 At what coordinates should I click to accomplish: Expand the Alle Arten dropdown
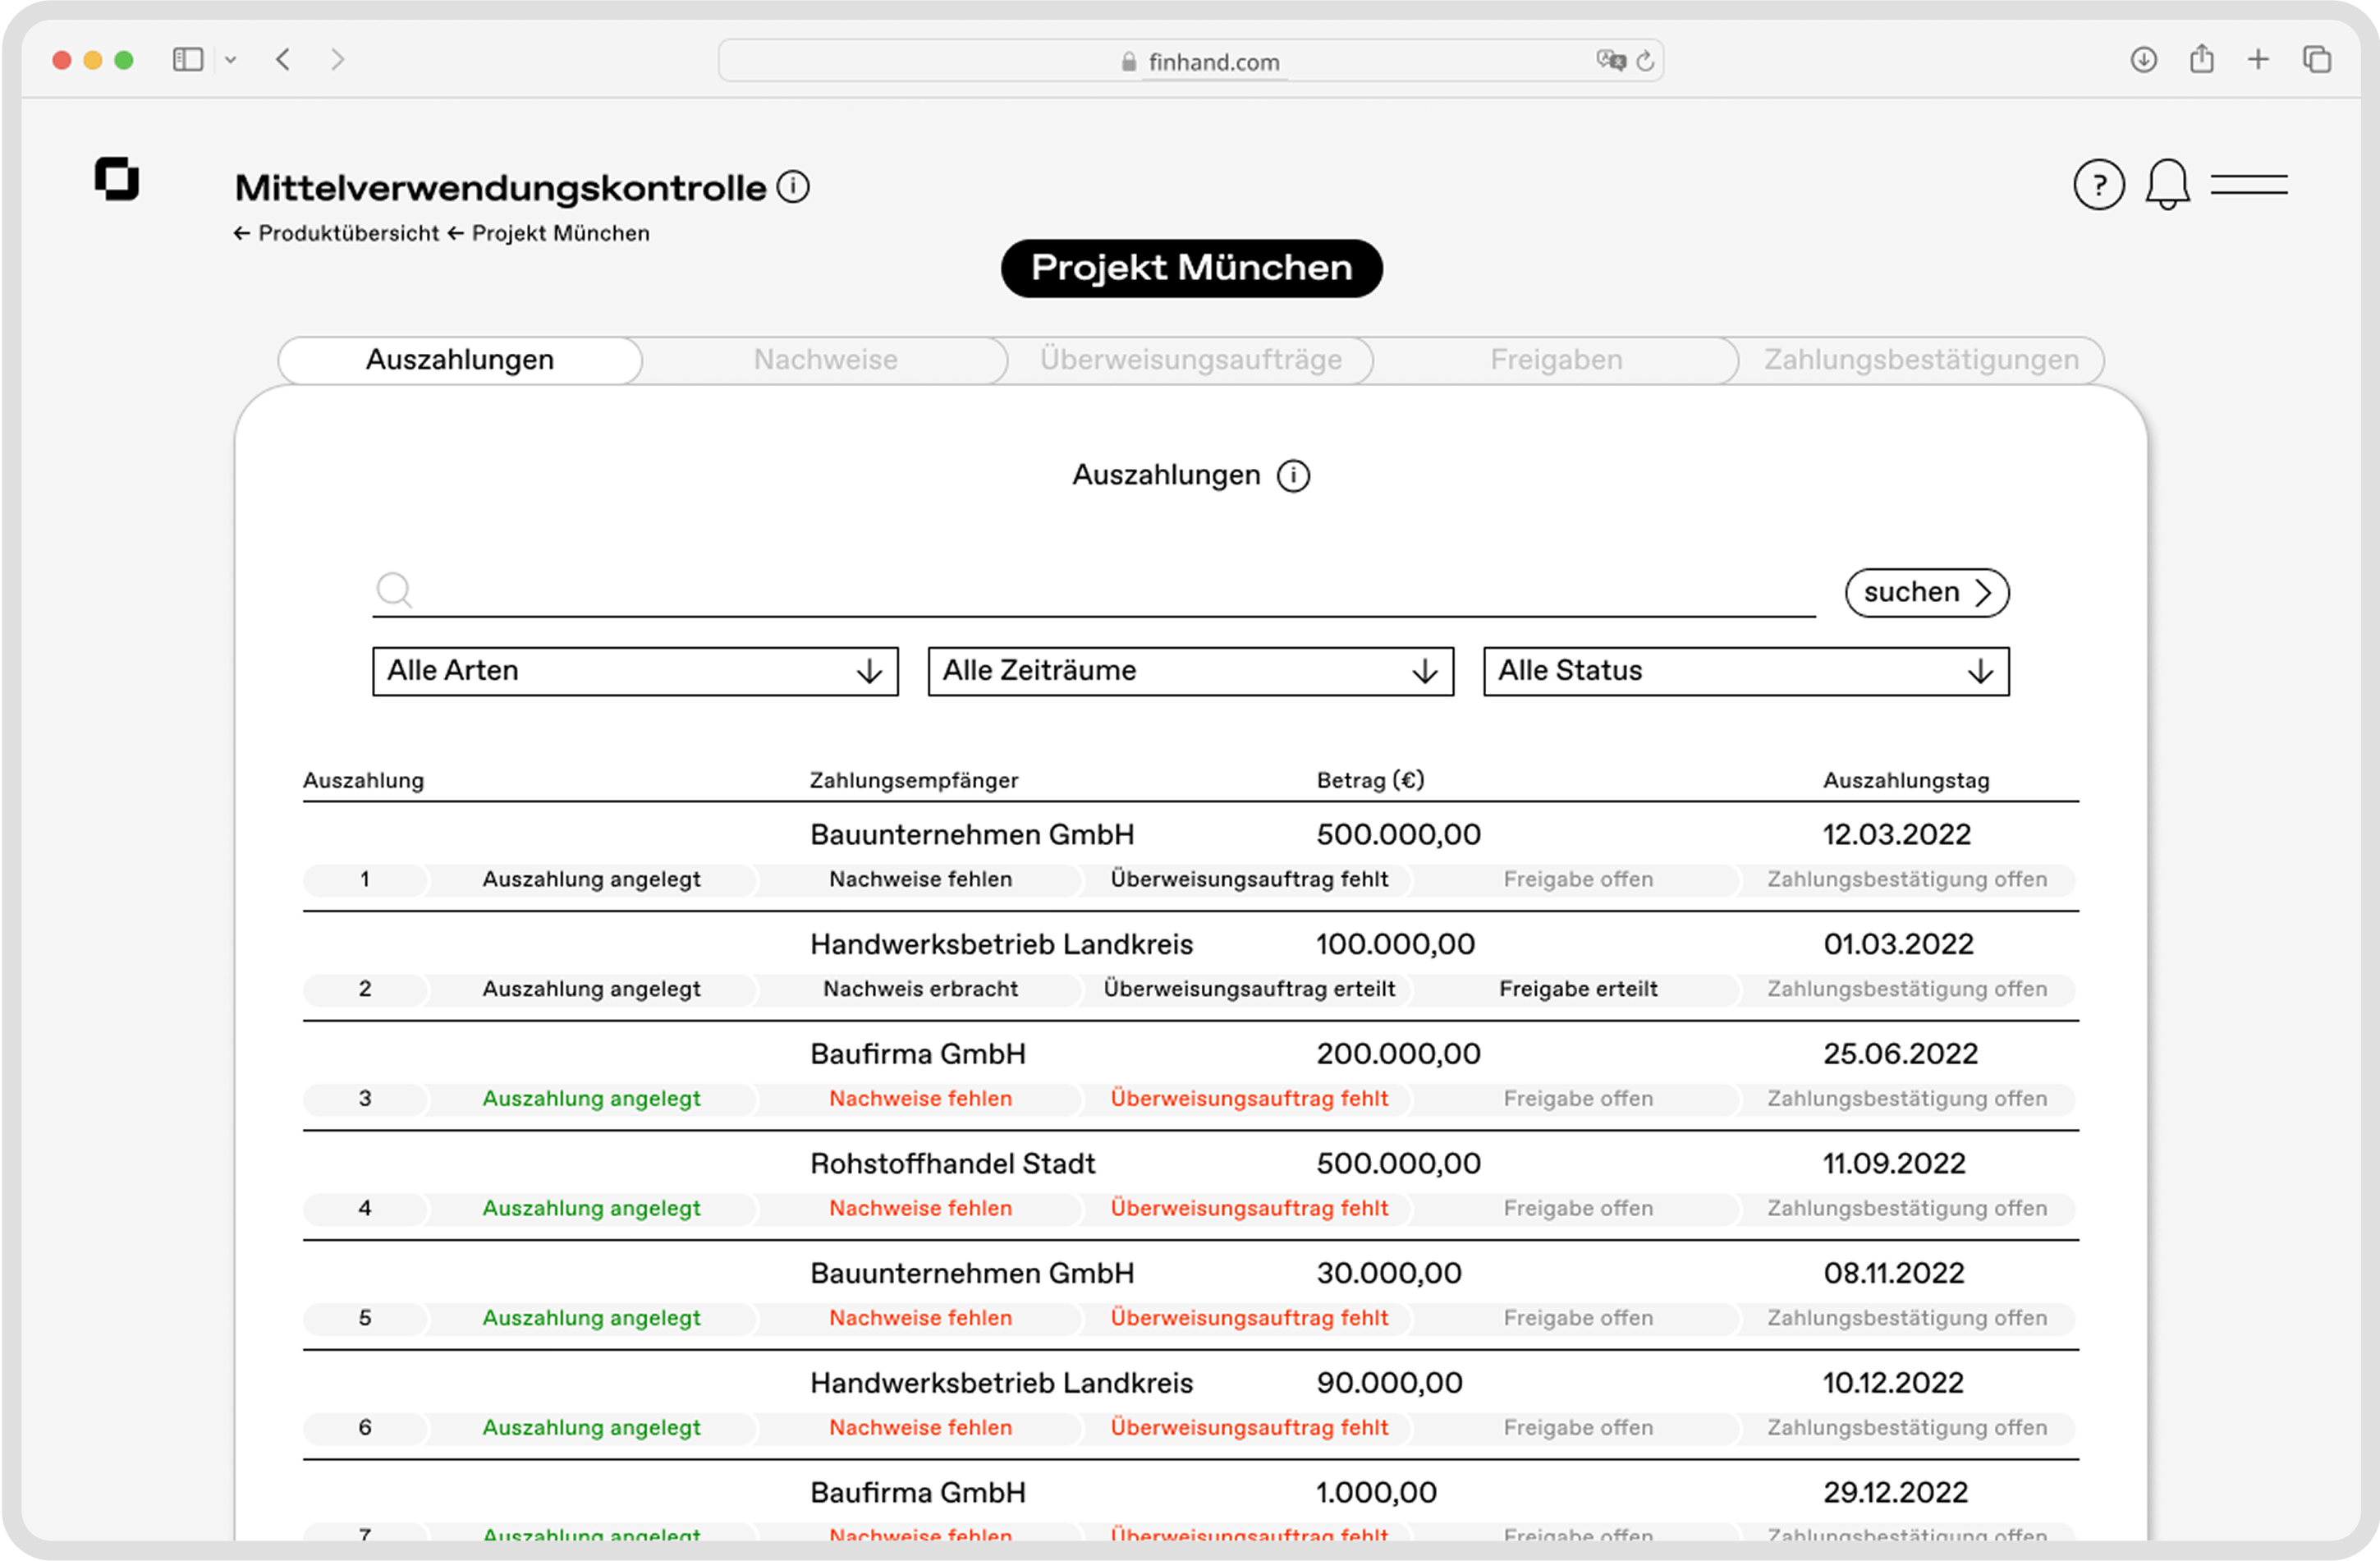tap(635, 671)
